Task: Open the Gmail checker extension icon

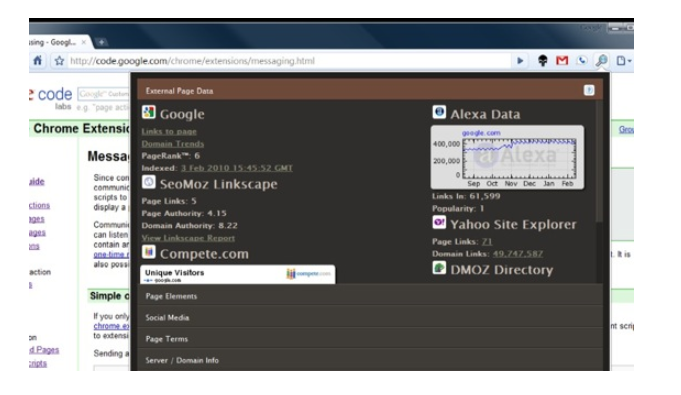Action: 562,61
